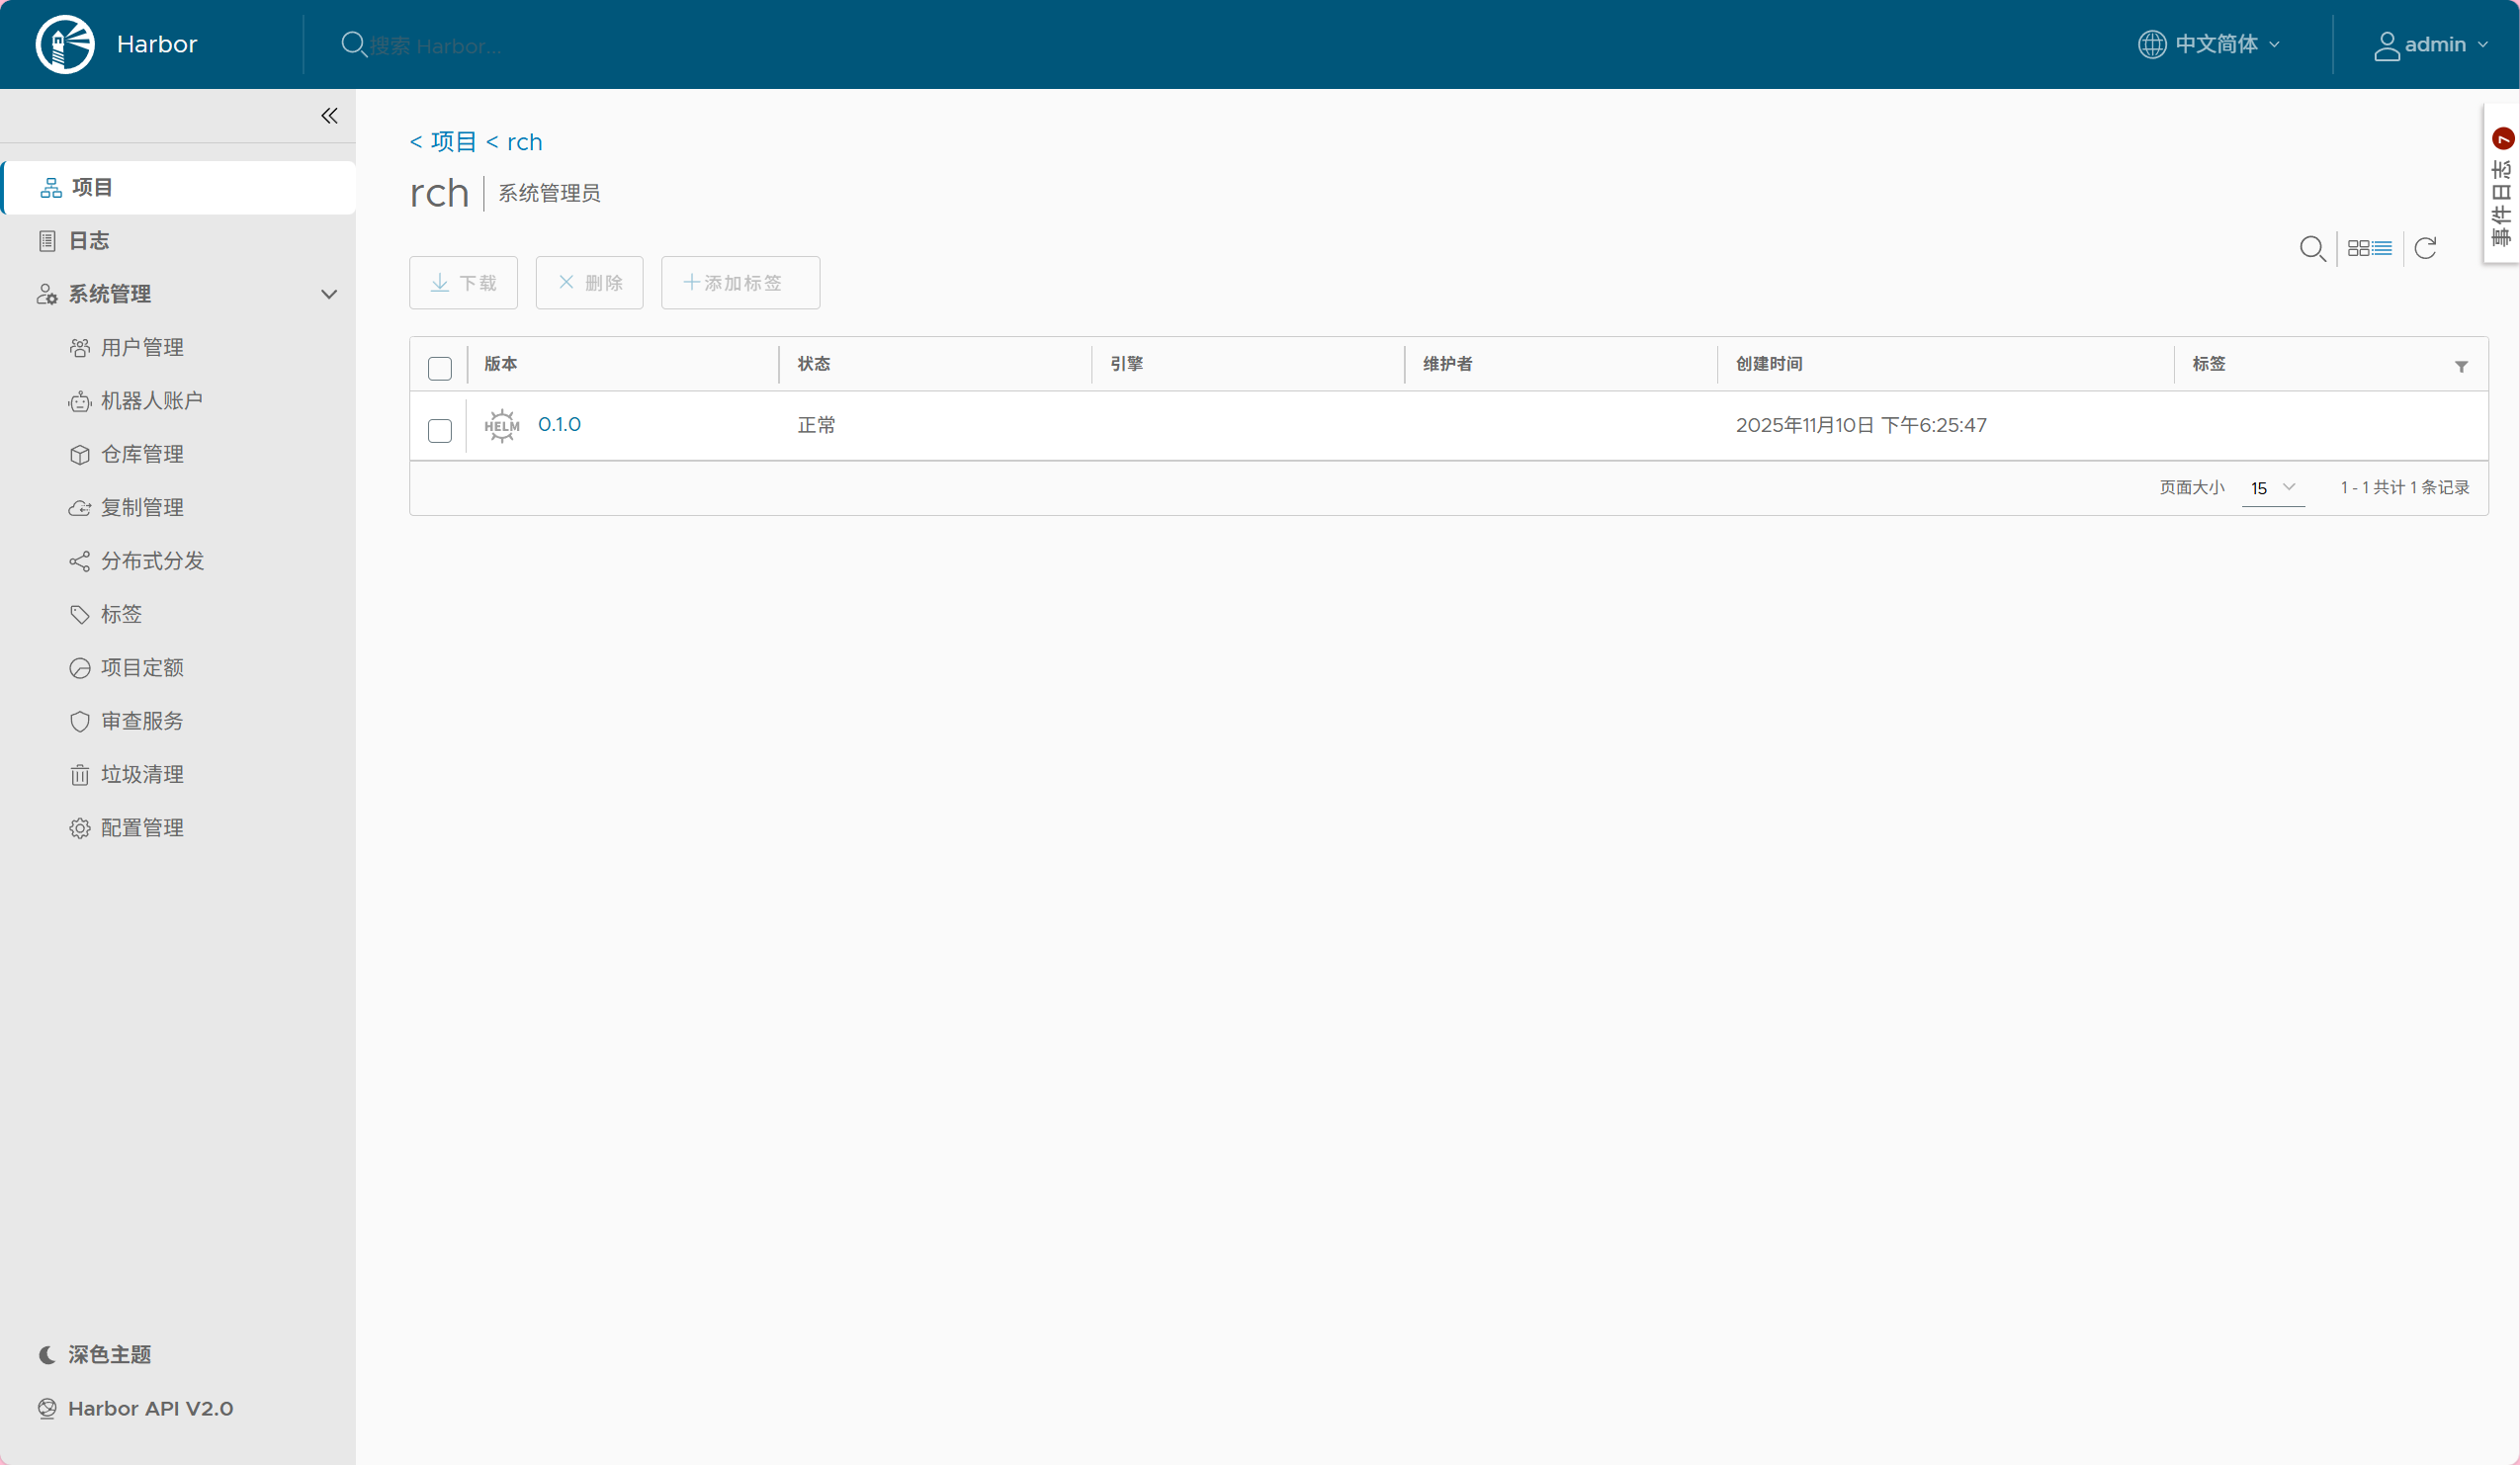Check the 0.1.0 version row checkbox

(440, 431)
